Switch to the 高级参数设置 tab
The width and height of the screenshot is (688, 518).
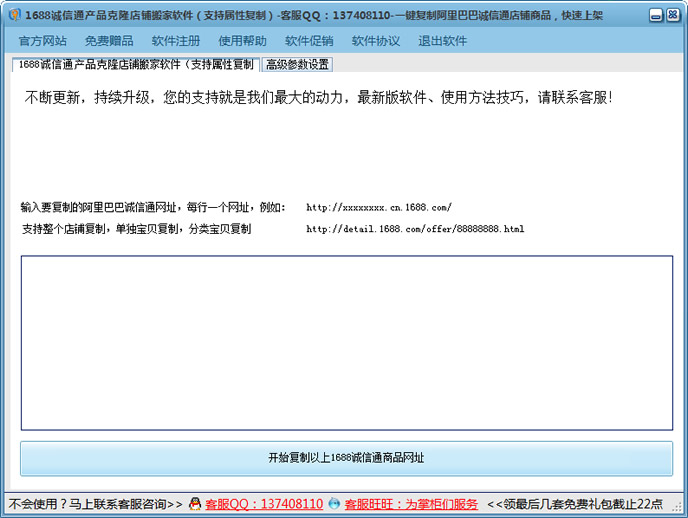coord(297,64)
